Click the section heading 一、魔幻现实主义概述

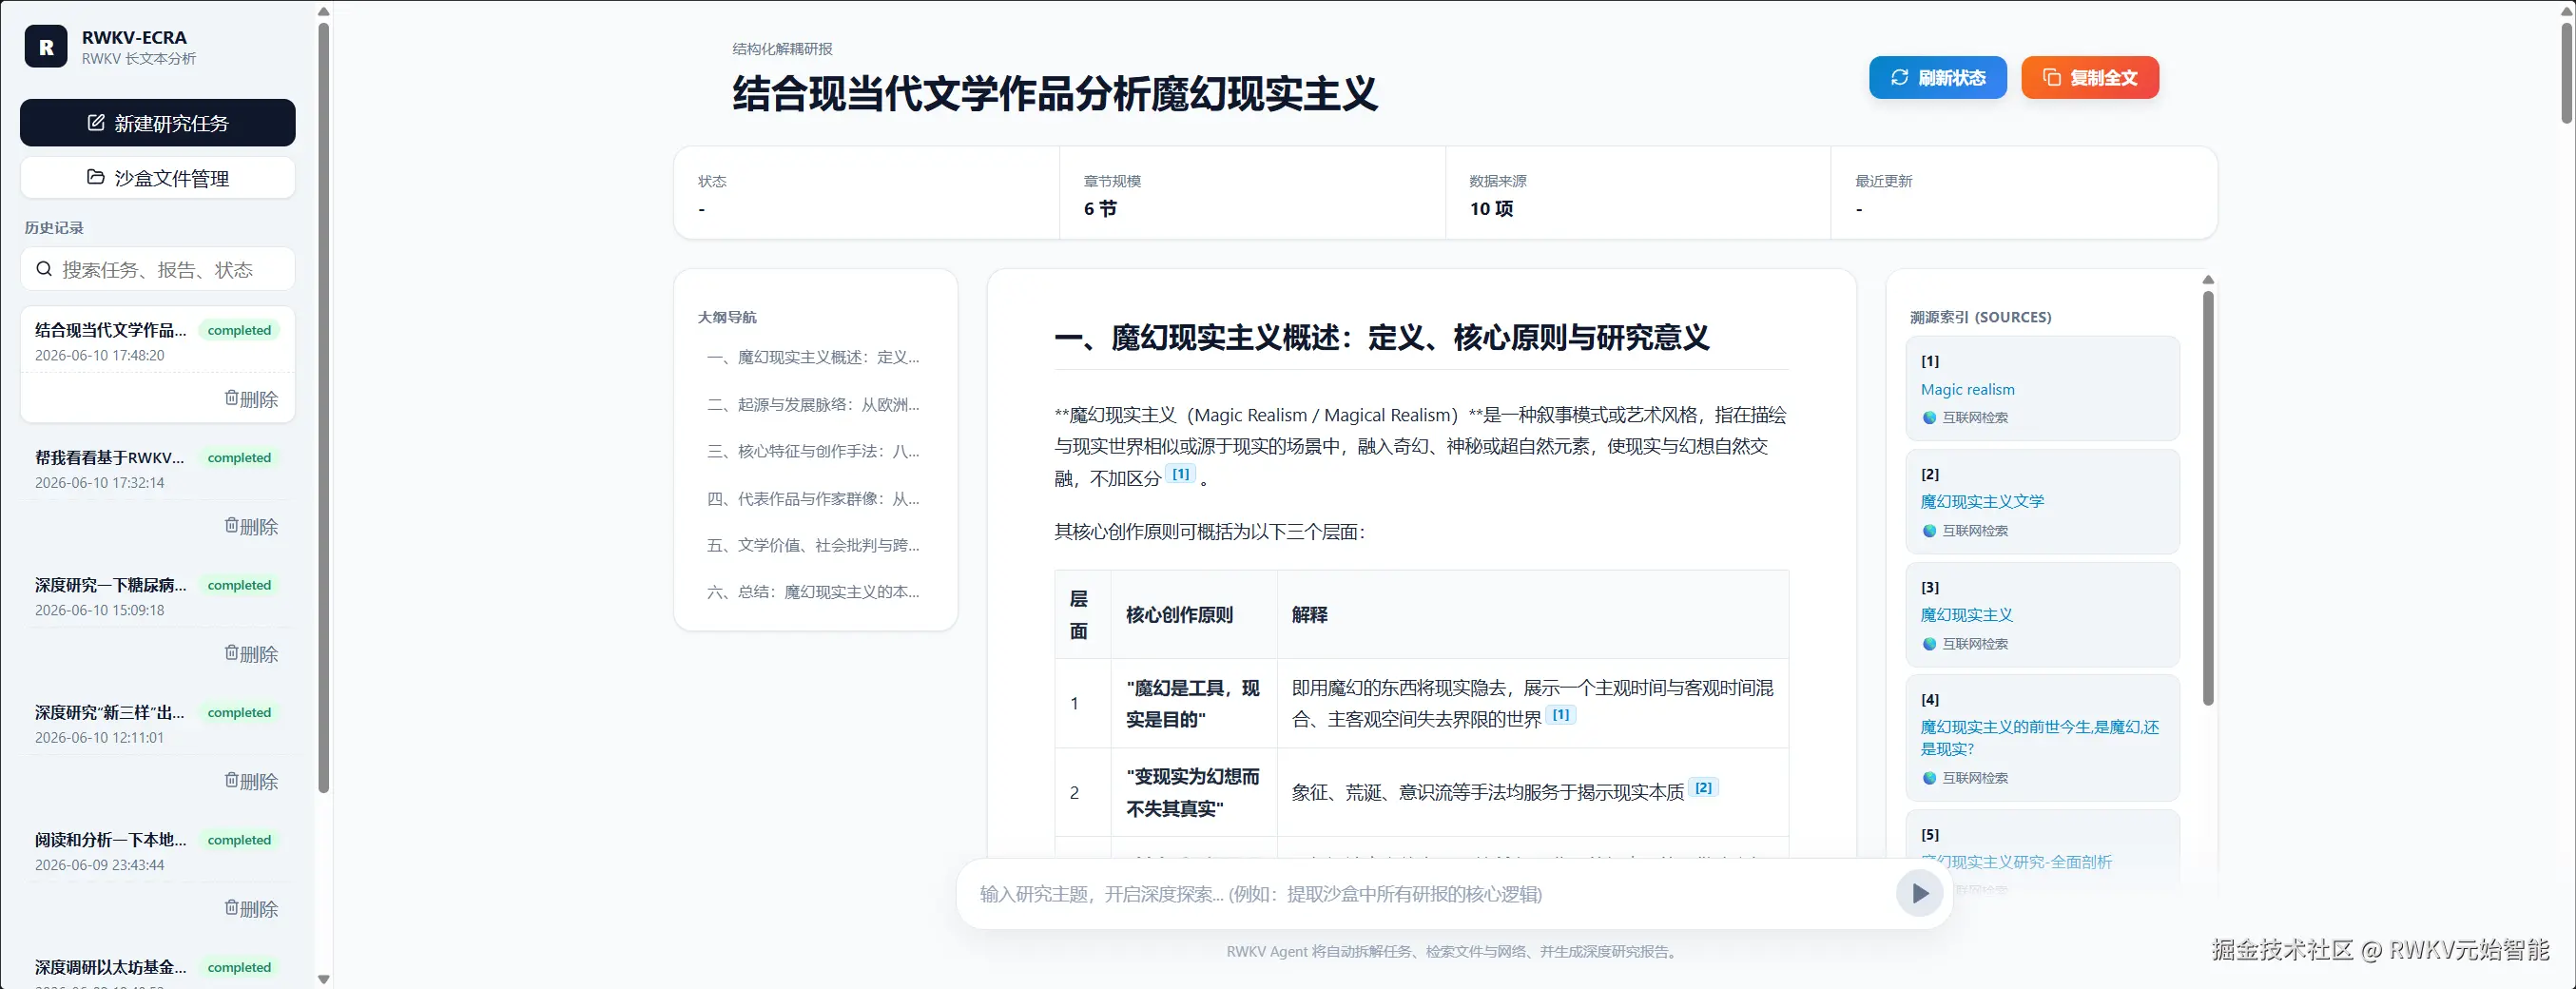pos(1381,337)
